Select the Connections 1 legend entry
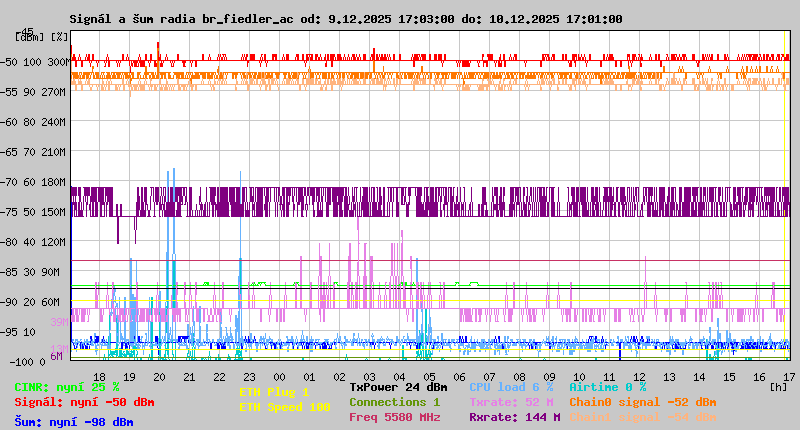The width and height of the screenshot is (800, 430). (x=394, y=402)
